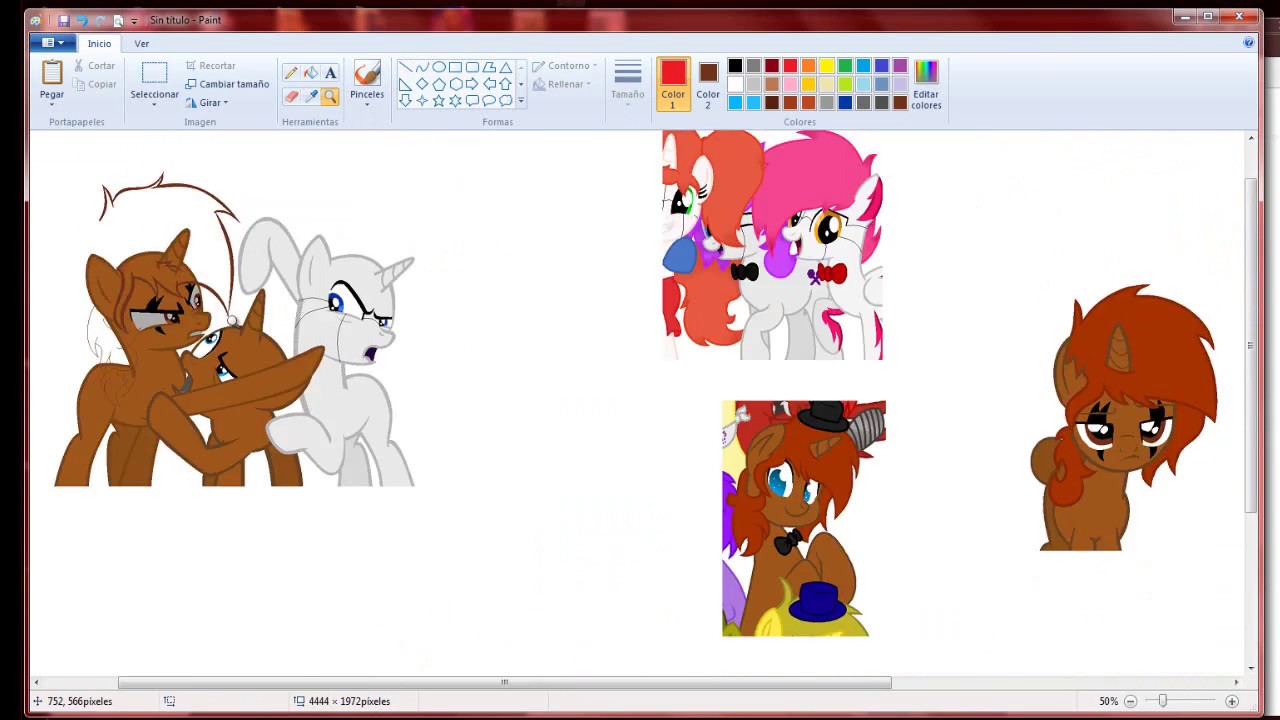
Task: Switch to the Ver tab
Action: [142, 44]
